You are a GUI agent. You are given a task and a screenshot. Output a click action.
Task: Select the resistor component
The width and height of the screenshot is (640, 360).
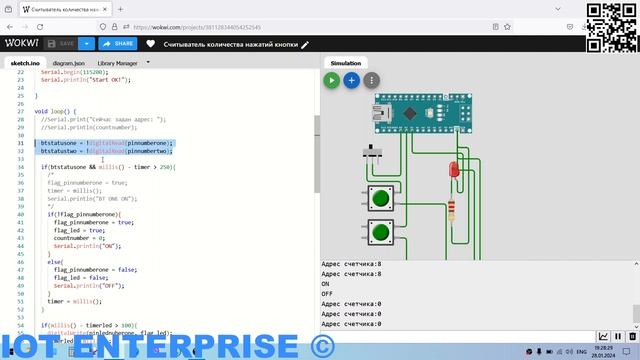tap(451, 210)
